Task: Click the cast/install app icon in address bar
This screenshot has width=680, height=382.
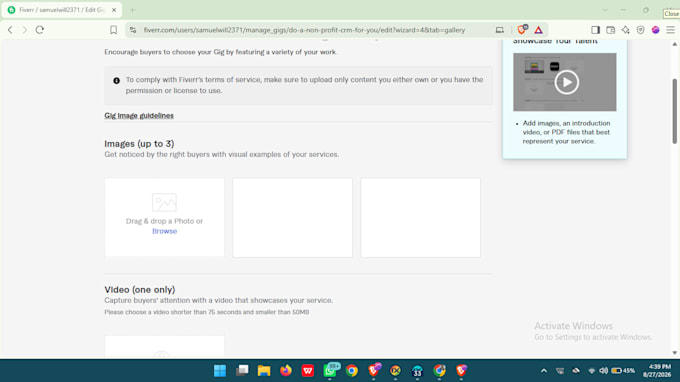Action: click(x=500, y=30)
